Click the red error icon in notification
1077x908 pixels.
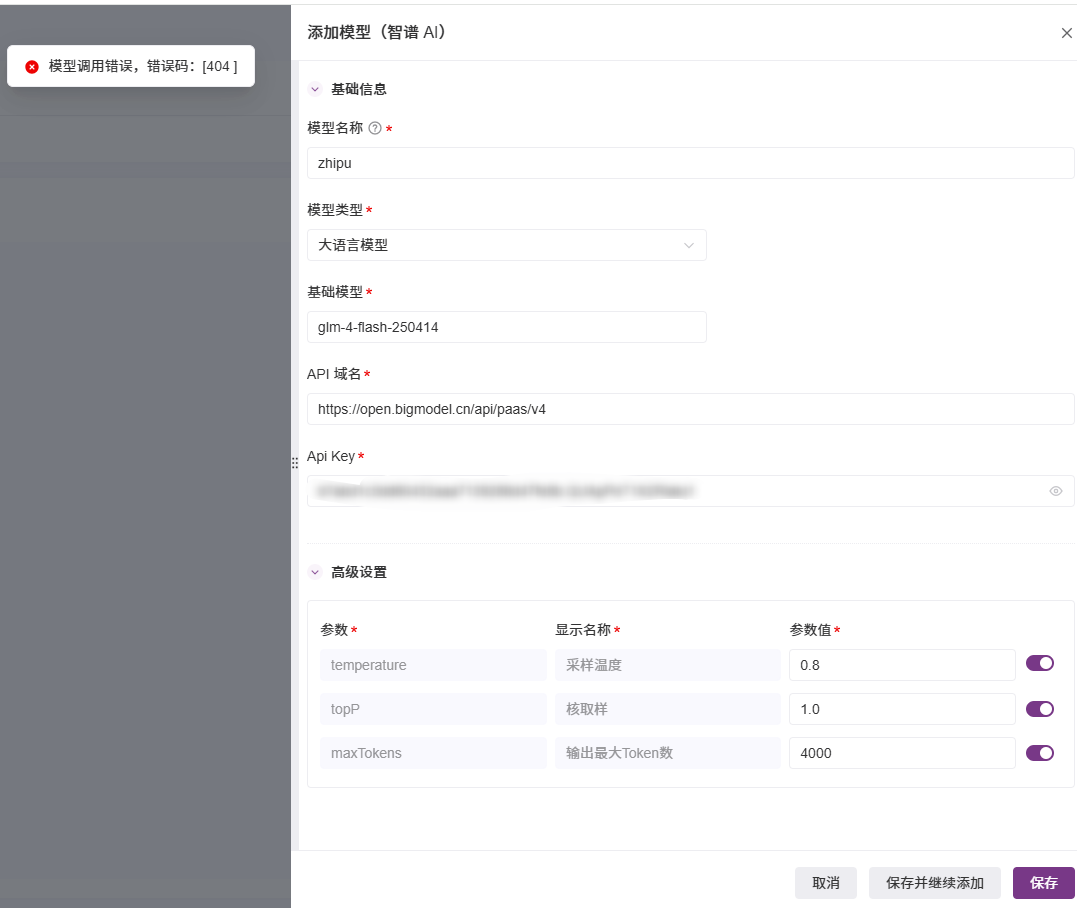pos(32,66)
